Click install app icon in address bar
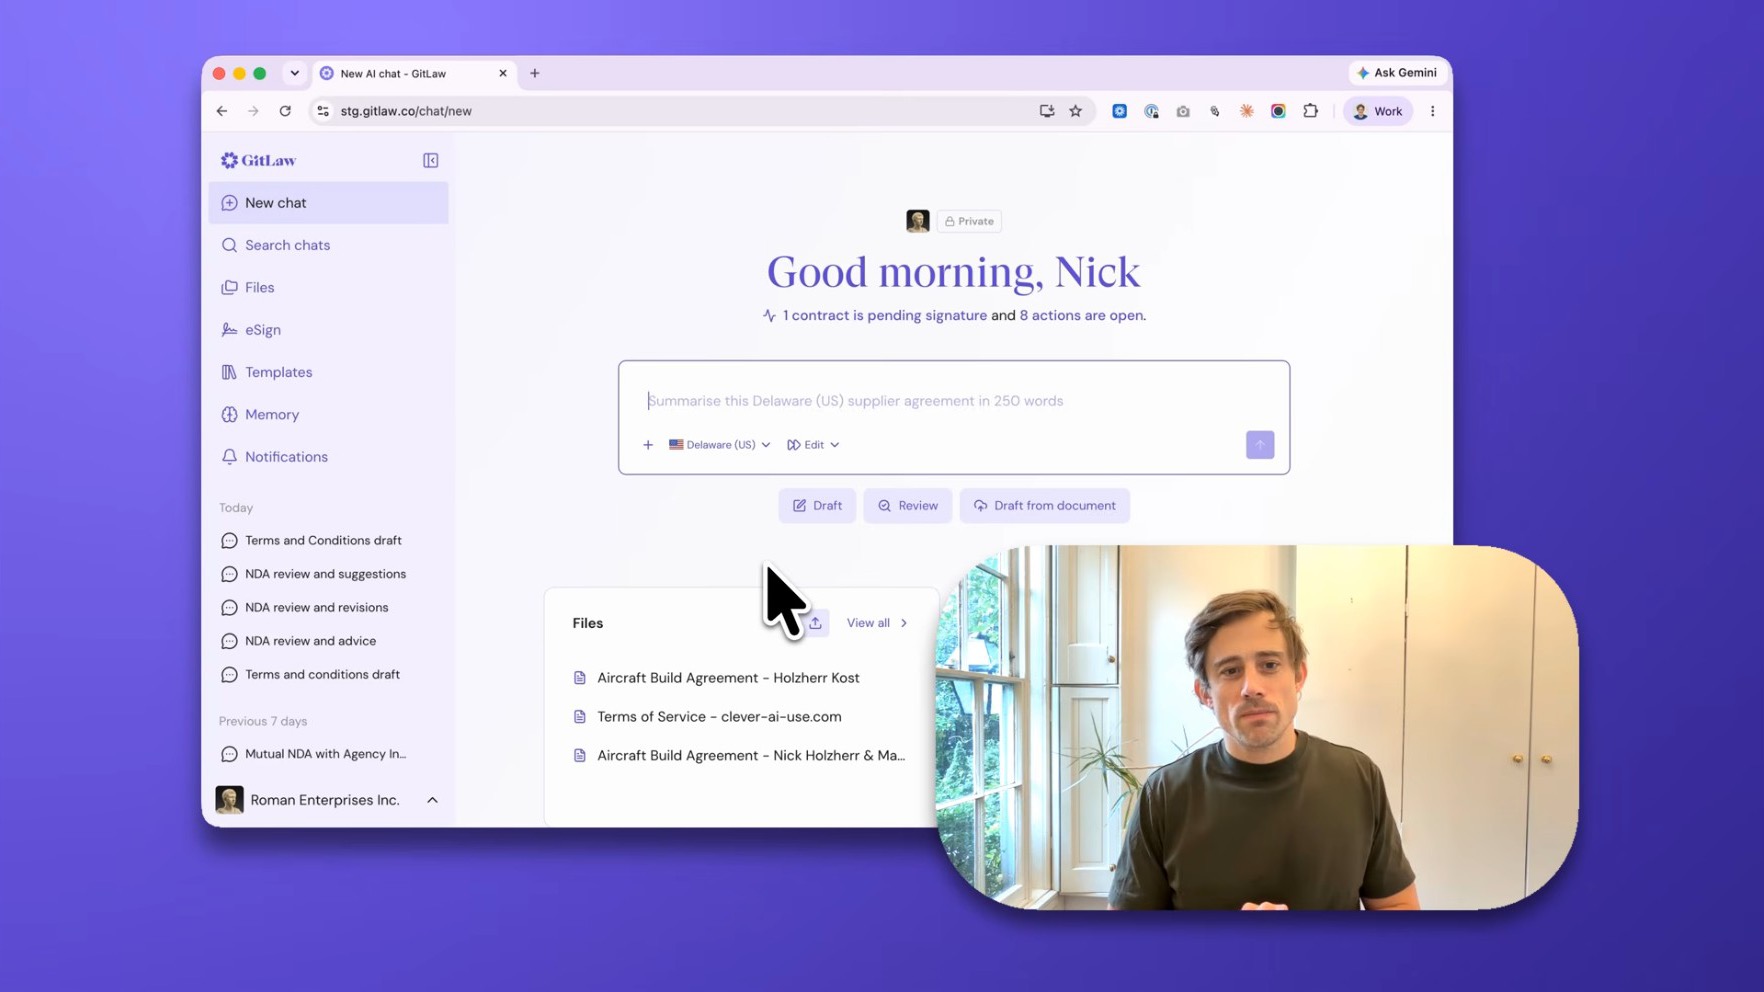The height and width of the screenshot is (992, 1764). pyautogui.click(x=1046, y=111)
